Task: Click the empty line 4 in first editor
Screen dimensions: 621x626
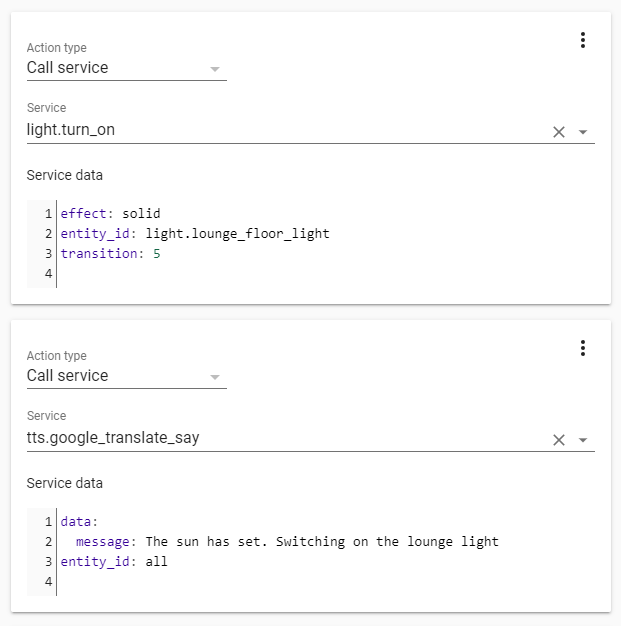Action: coord(200,273)
